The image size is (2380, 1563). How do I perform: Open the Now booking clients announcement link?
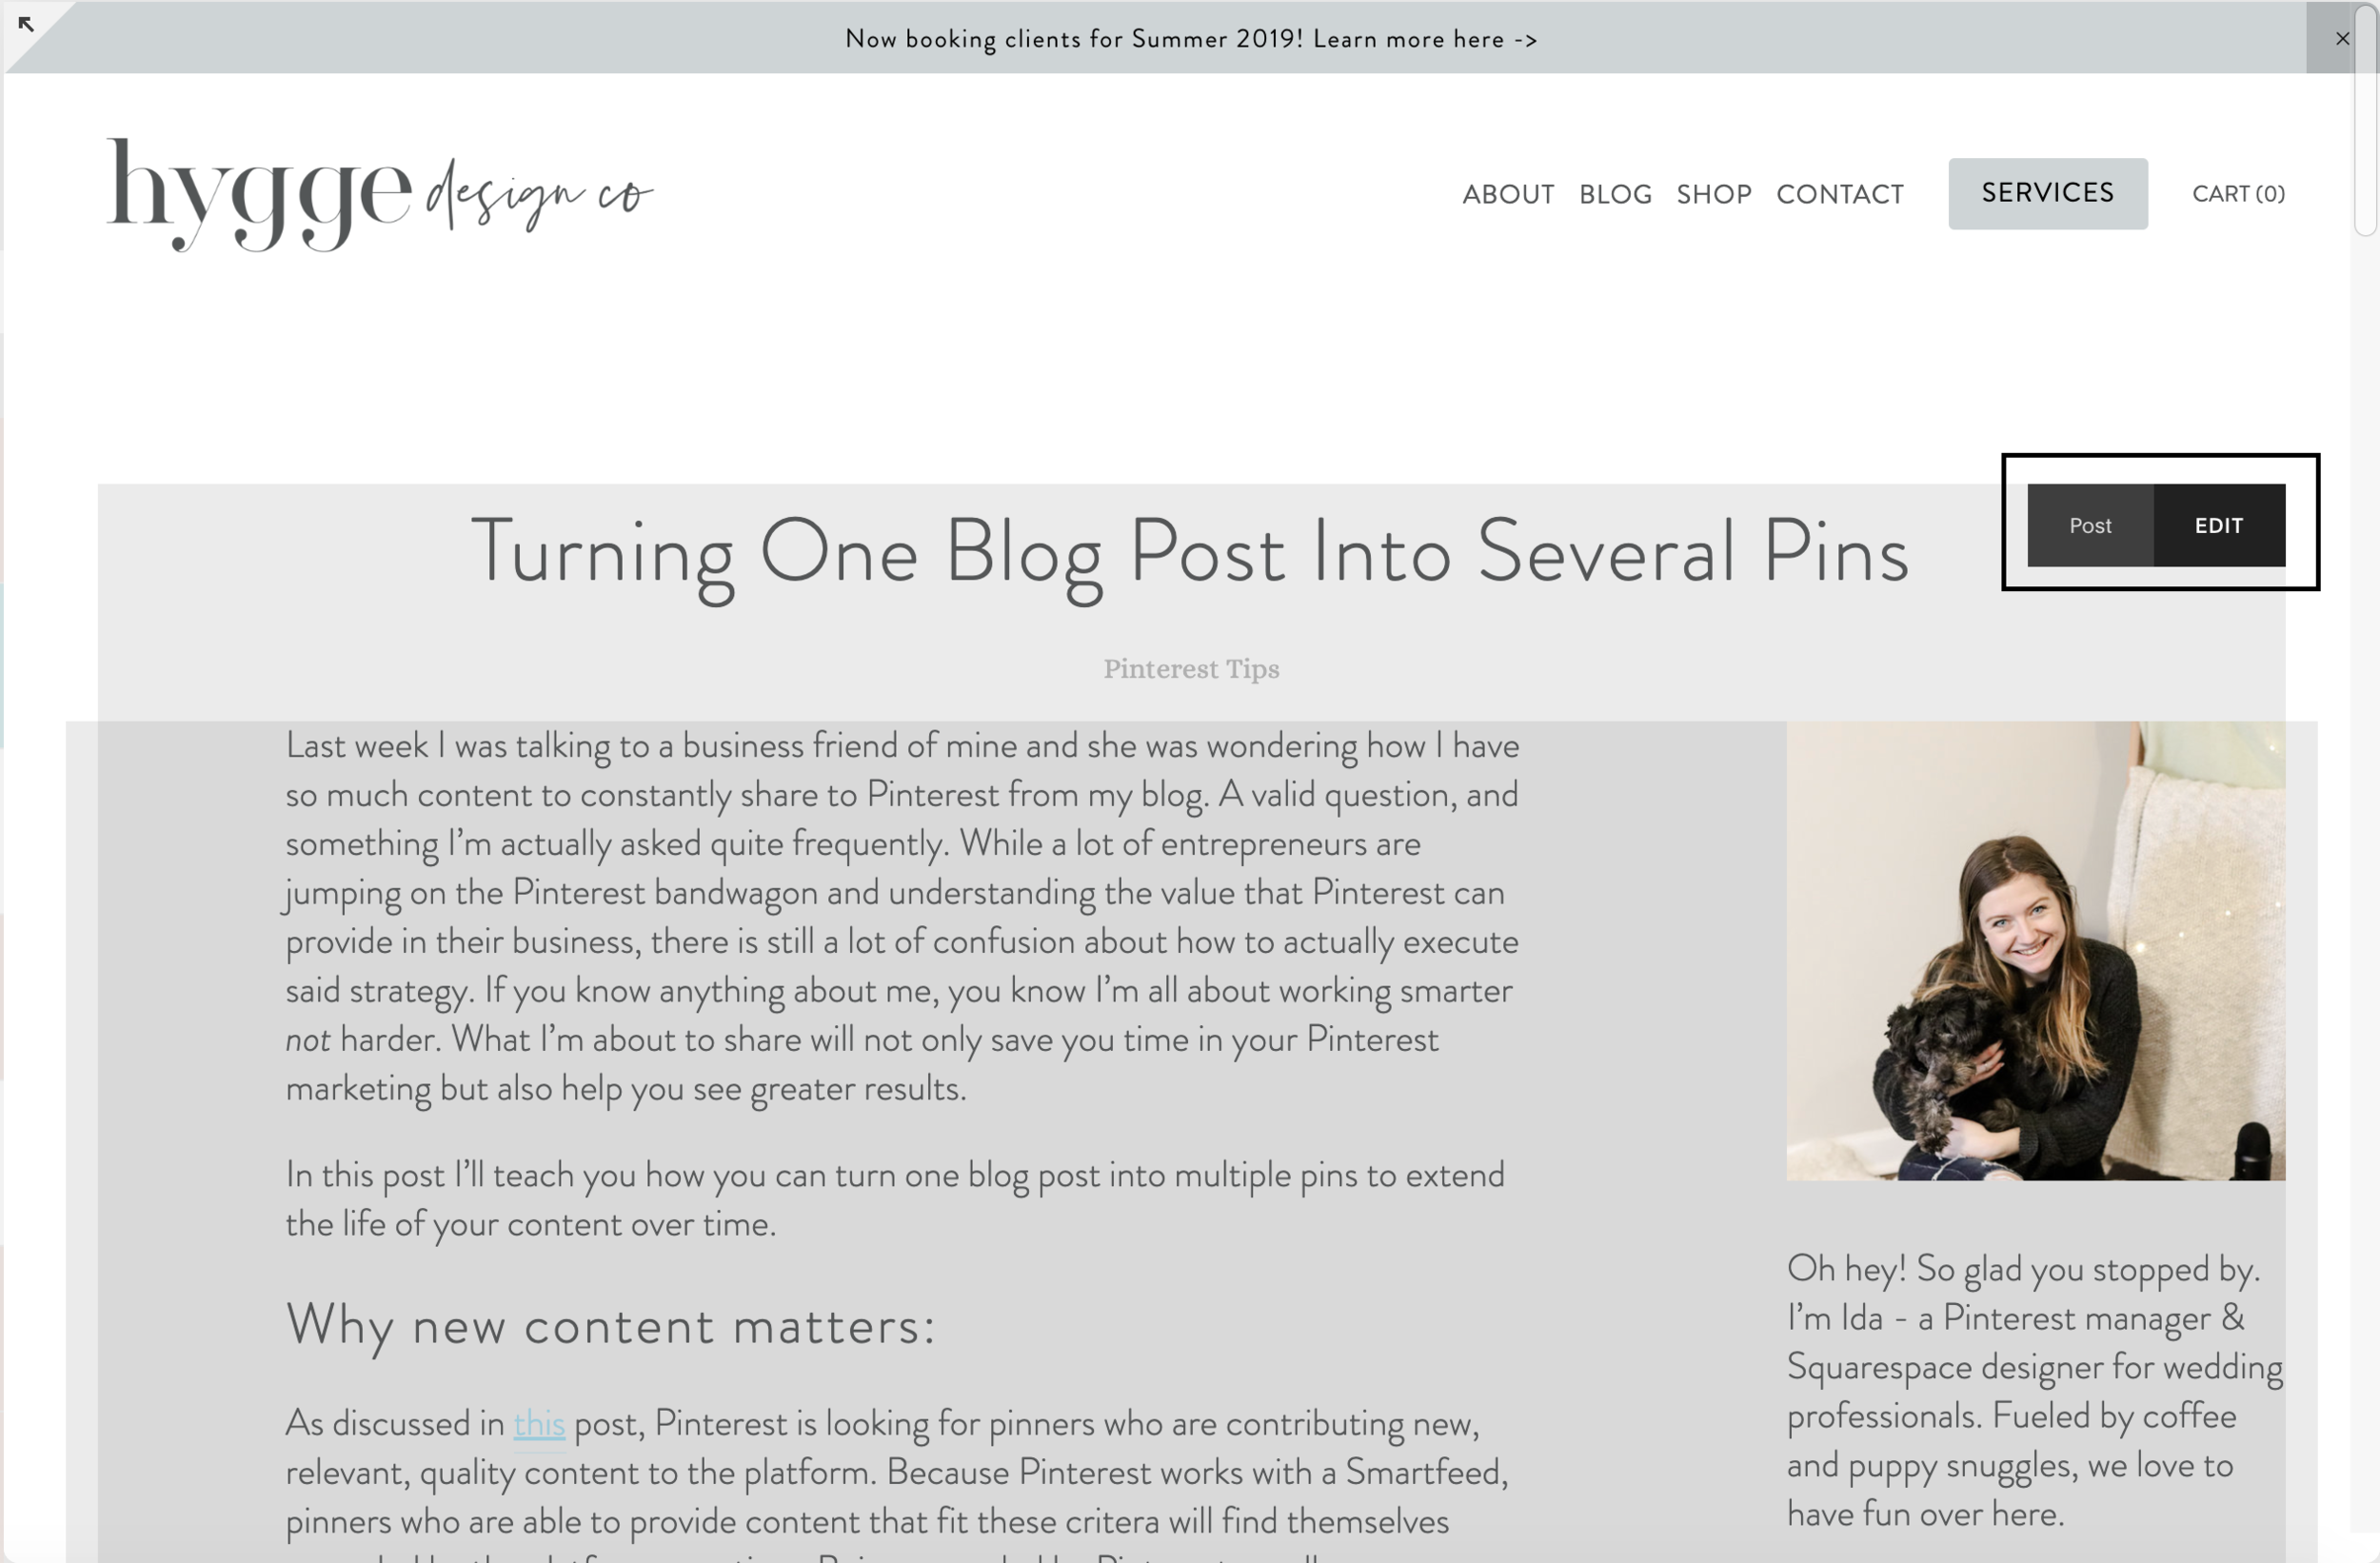click(x=1191, y=39)
